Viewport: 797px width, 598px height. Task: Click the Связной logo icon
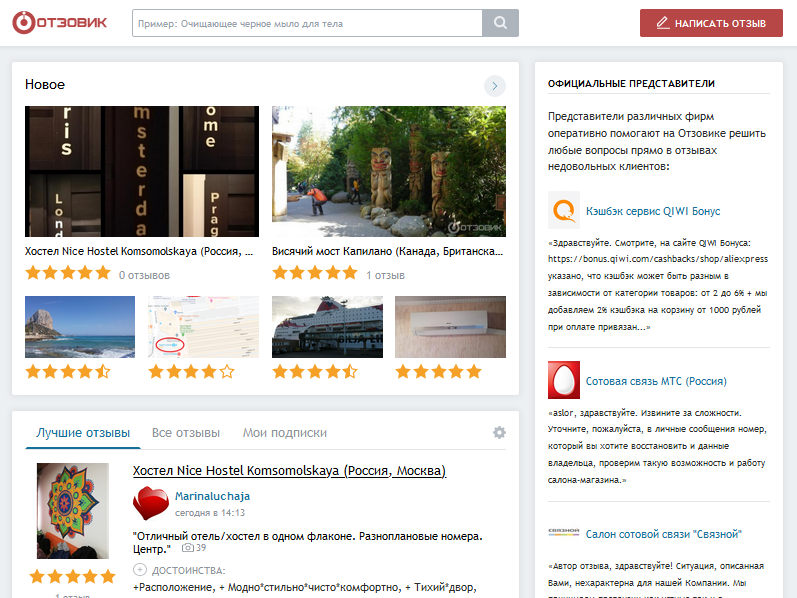click(564, 531)
